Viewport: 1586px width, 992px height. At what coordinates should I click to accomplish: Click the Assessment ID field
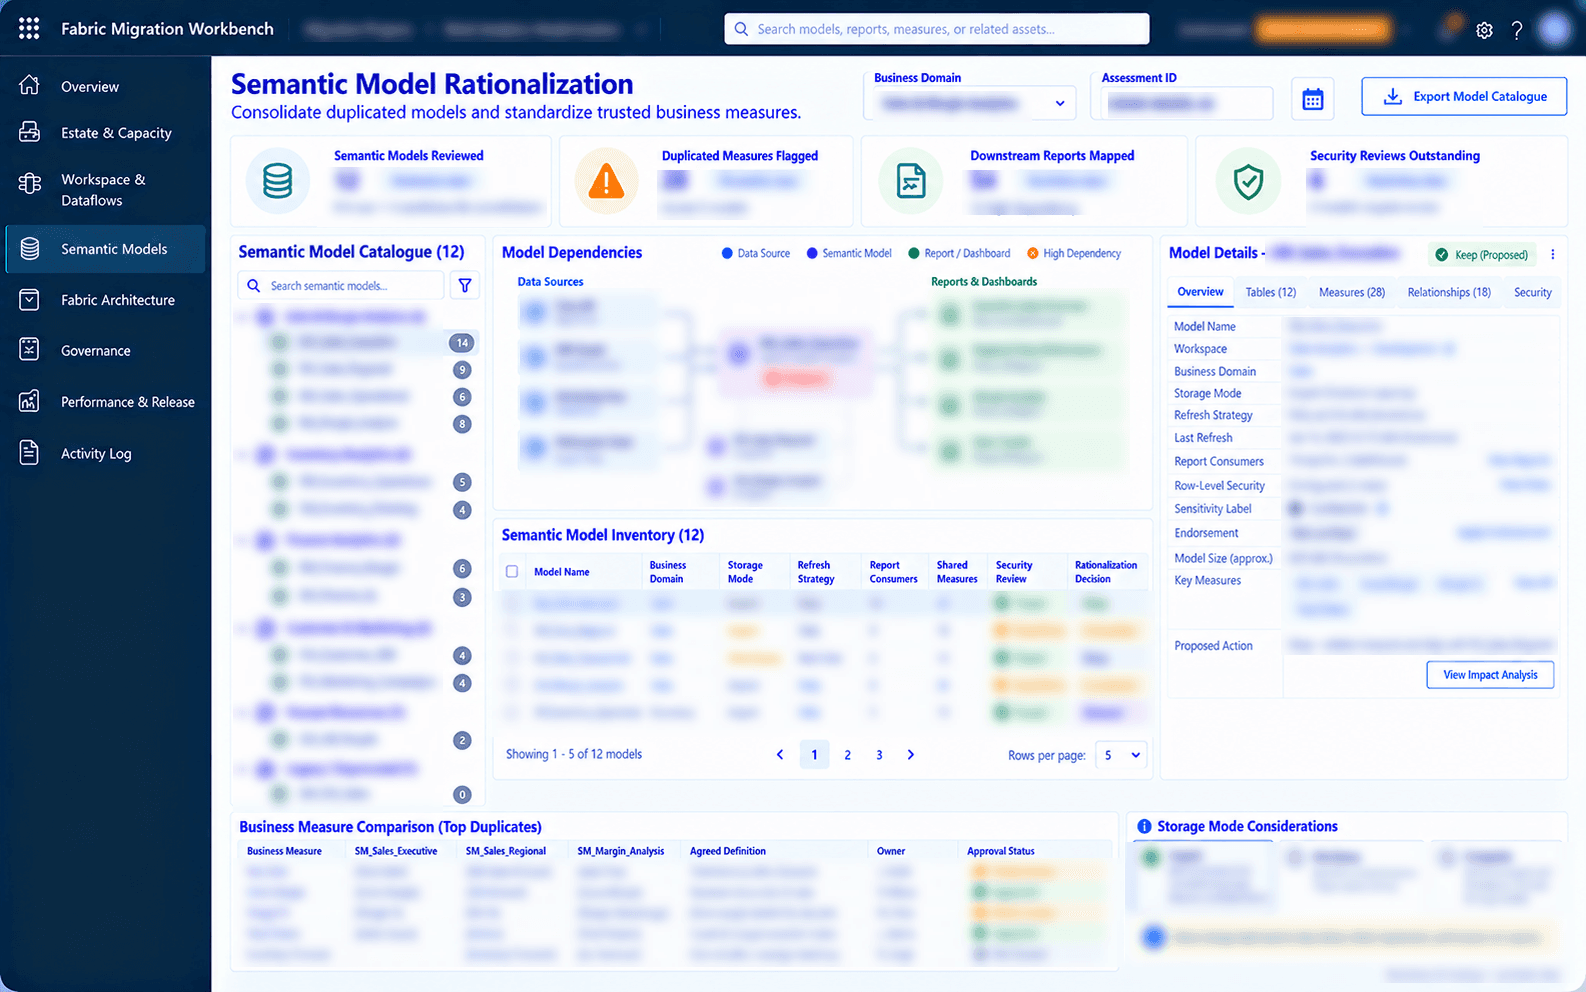click(1187, 103)
